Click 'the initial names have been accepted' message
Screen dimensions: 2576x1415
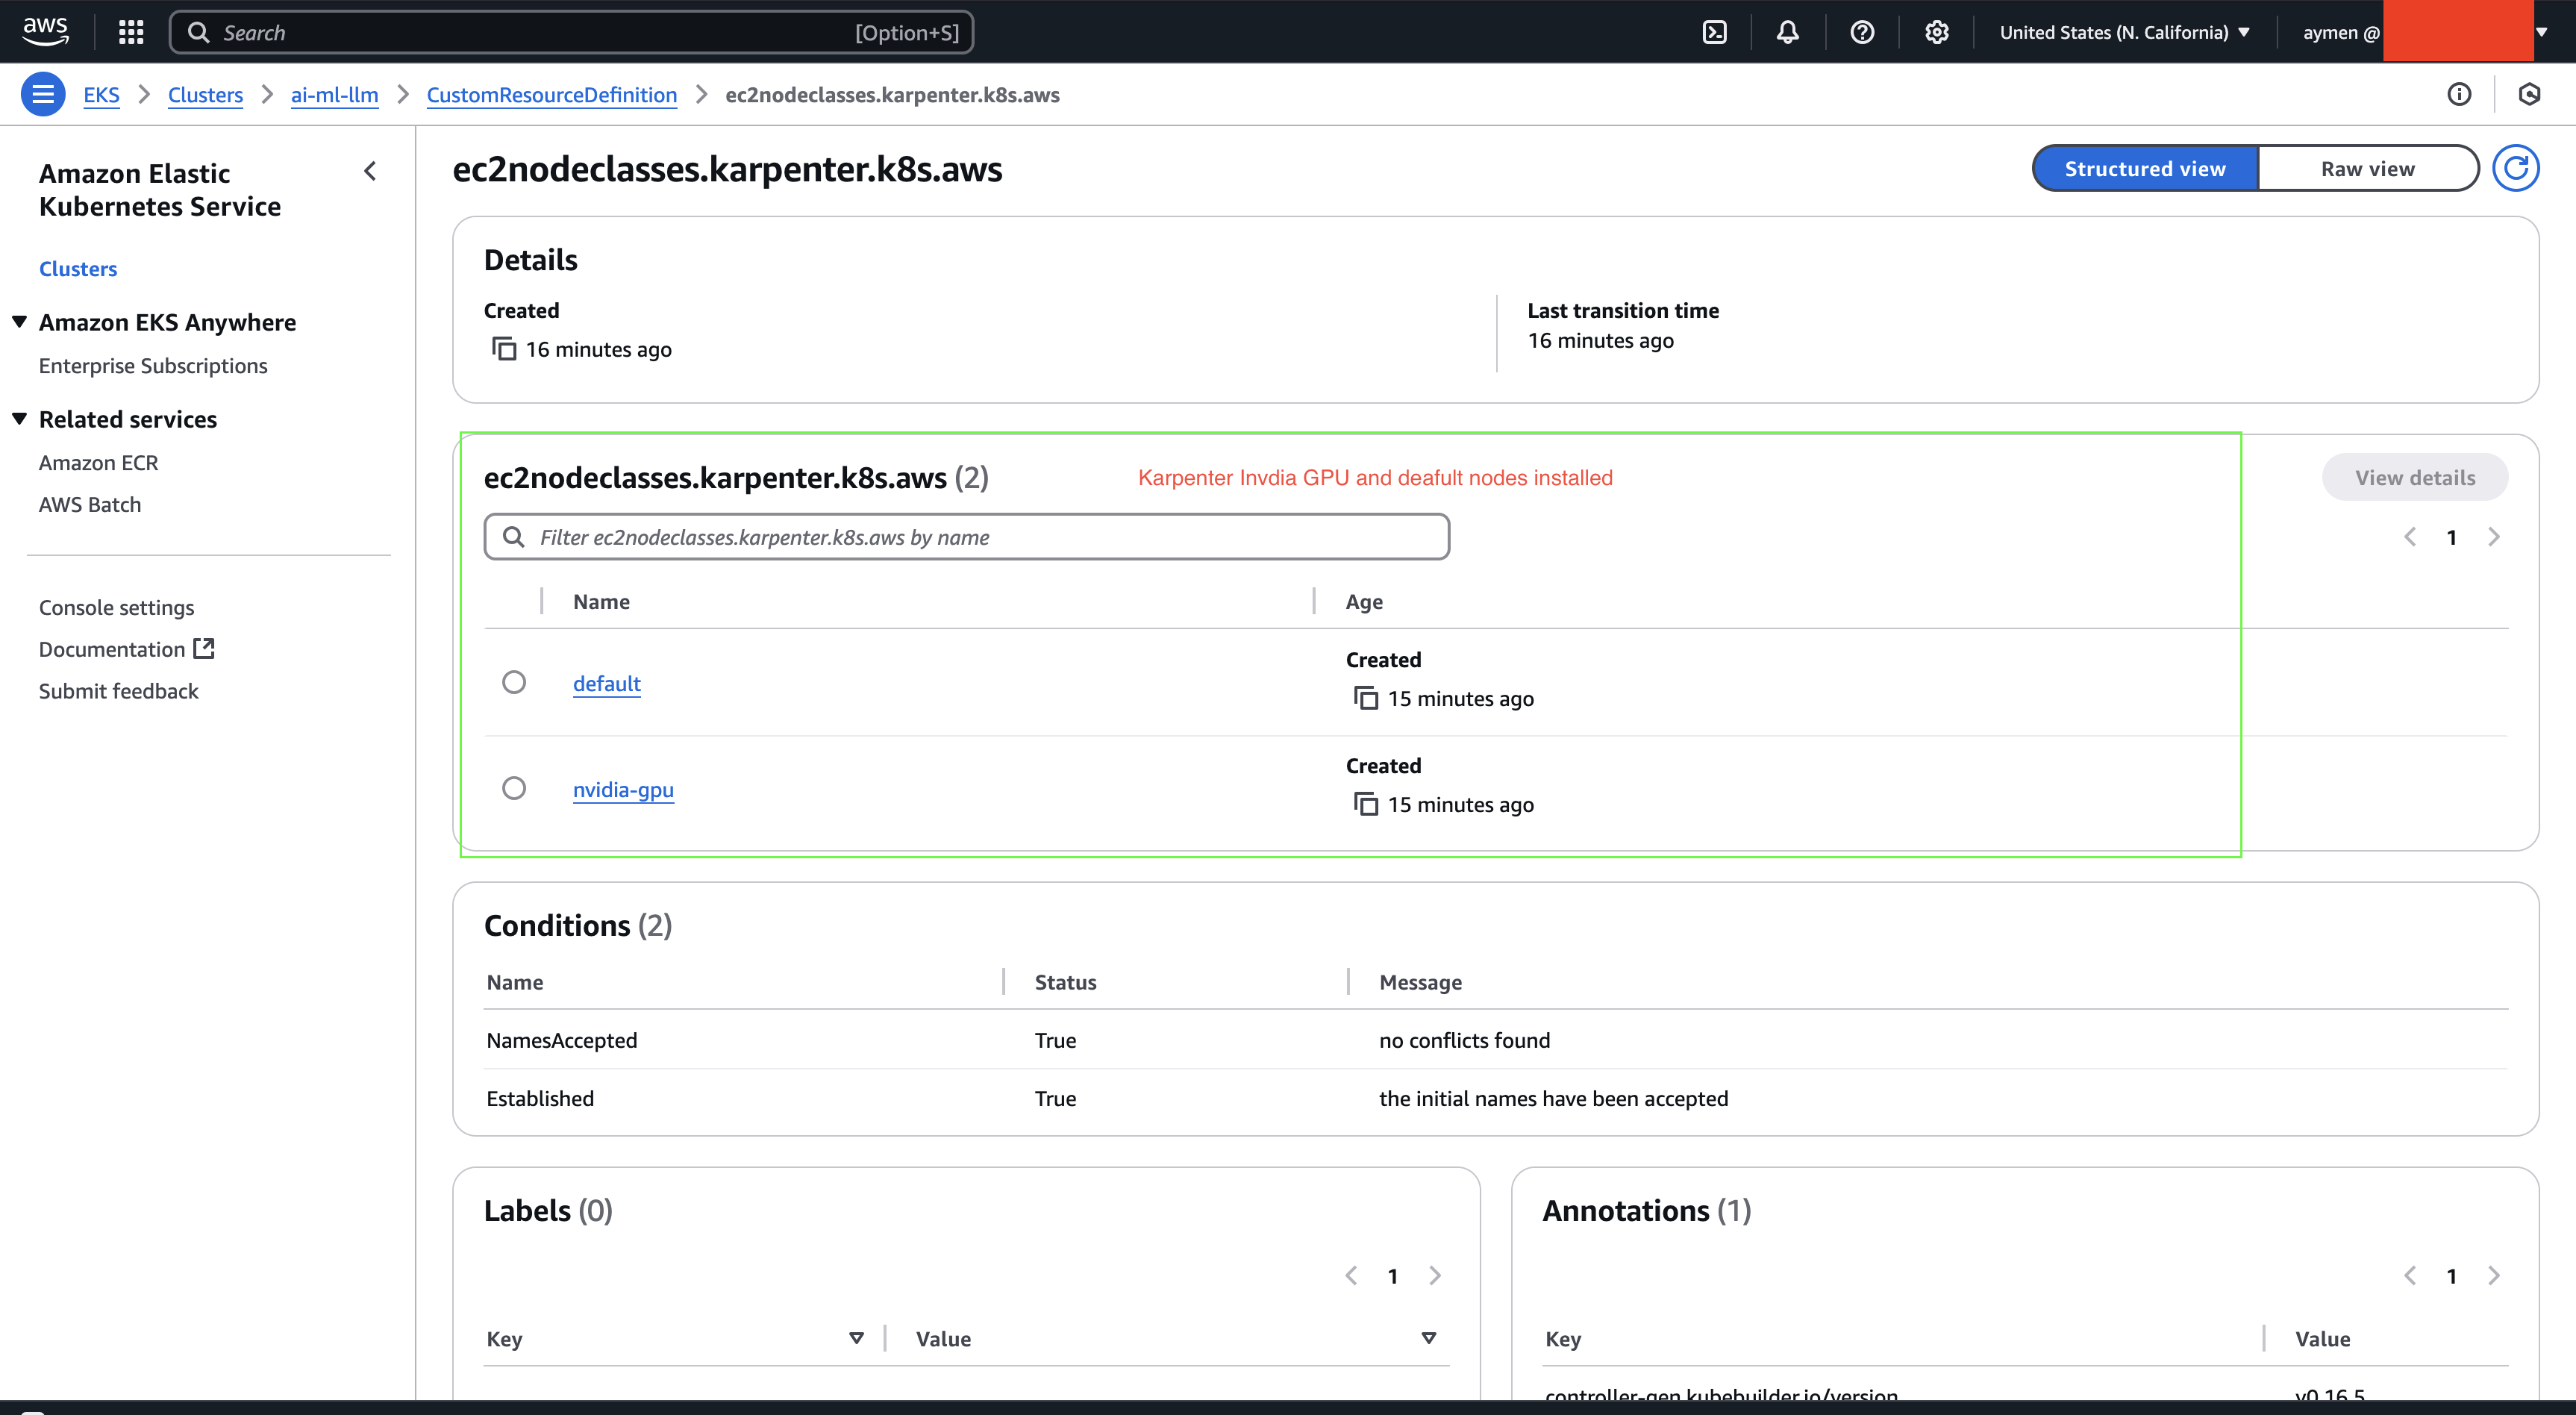pos(1553,1098)
